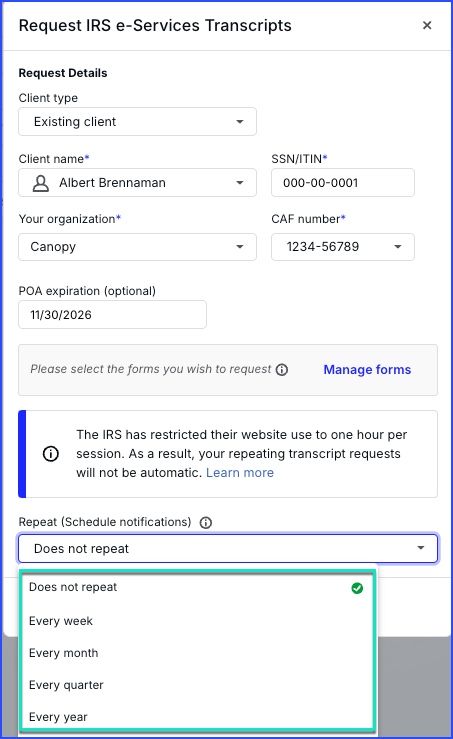Pick Every quarter from the repeat list
This screenshot has width=453, height=739.
point(198,685)
